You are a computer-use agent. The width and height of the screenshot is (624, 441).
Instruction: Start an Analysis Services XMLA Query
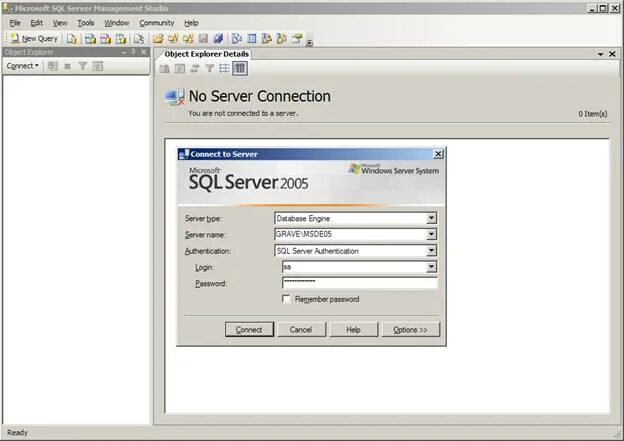coord(121,39)
